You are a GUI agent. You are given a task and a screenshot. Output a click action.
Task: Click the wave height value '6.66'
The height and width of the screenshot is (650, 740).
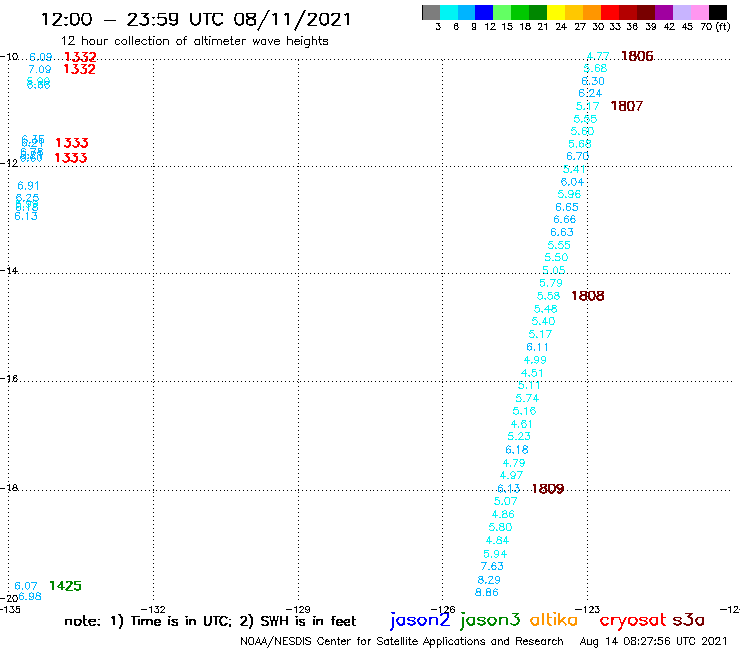coord(564,219)
